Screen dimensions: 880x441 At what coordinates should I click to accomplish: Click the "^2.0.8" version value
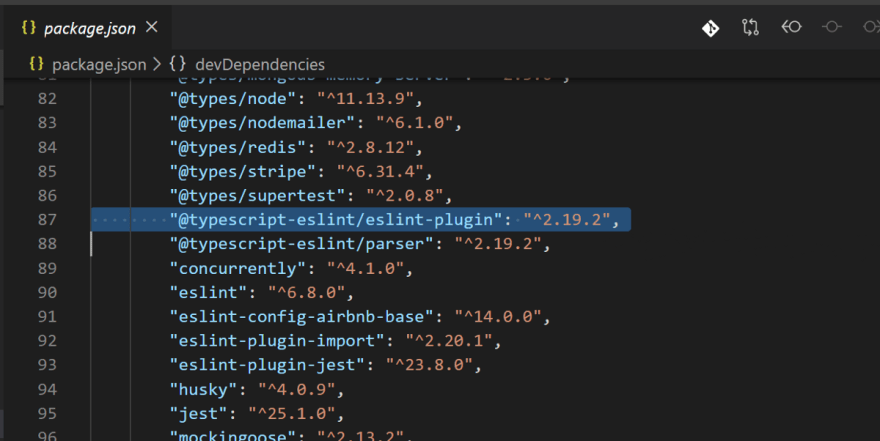[405, 195]
